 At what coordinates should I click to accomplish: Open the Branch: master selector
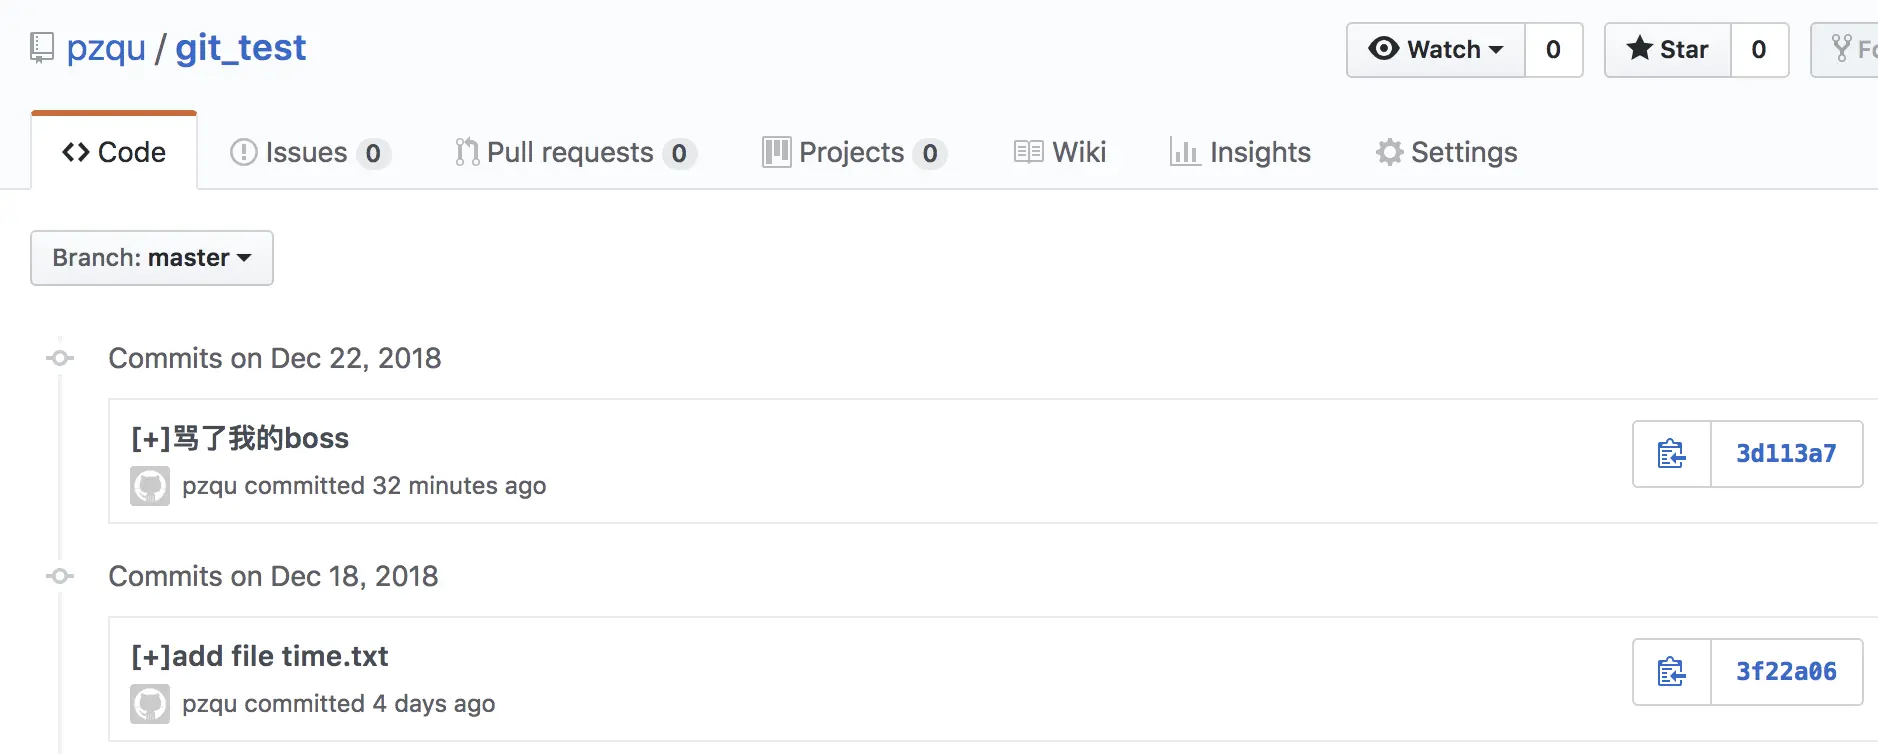click(x=151, y=258)
